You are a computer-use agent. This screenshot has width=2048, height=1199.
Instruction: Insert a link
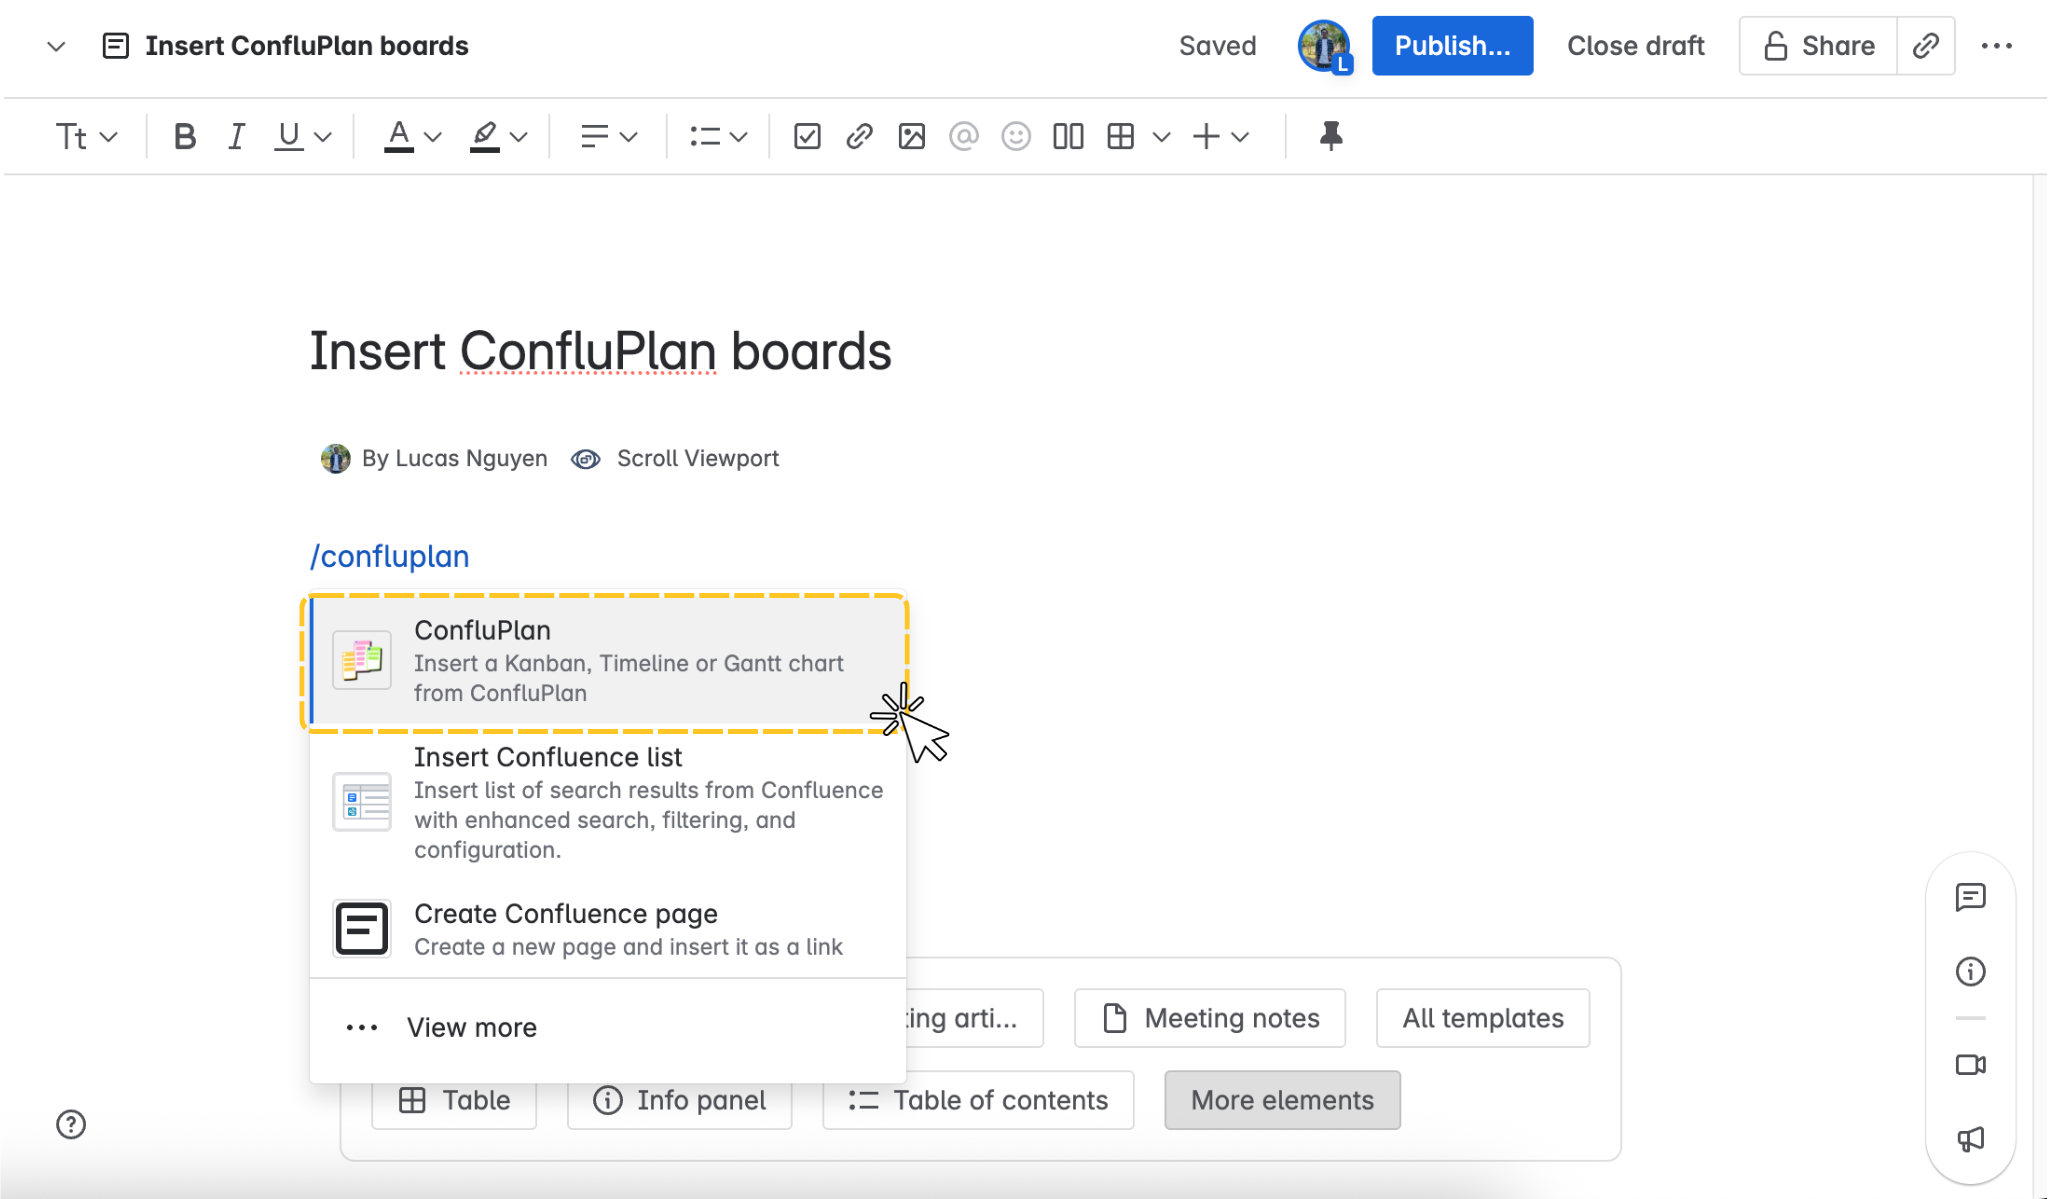(858, 136)
